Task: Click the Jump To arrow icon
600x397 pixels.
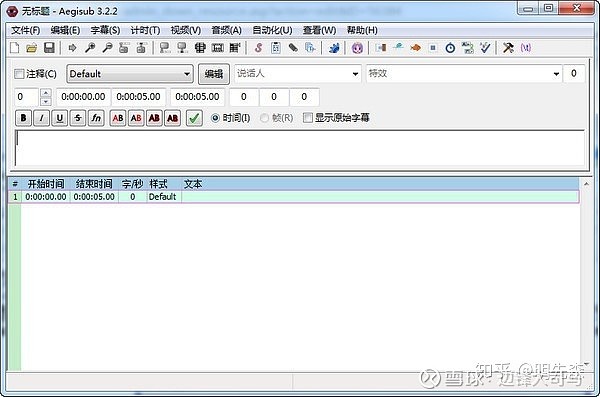Action: point(72,48)
